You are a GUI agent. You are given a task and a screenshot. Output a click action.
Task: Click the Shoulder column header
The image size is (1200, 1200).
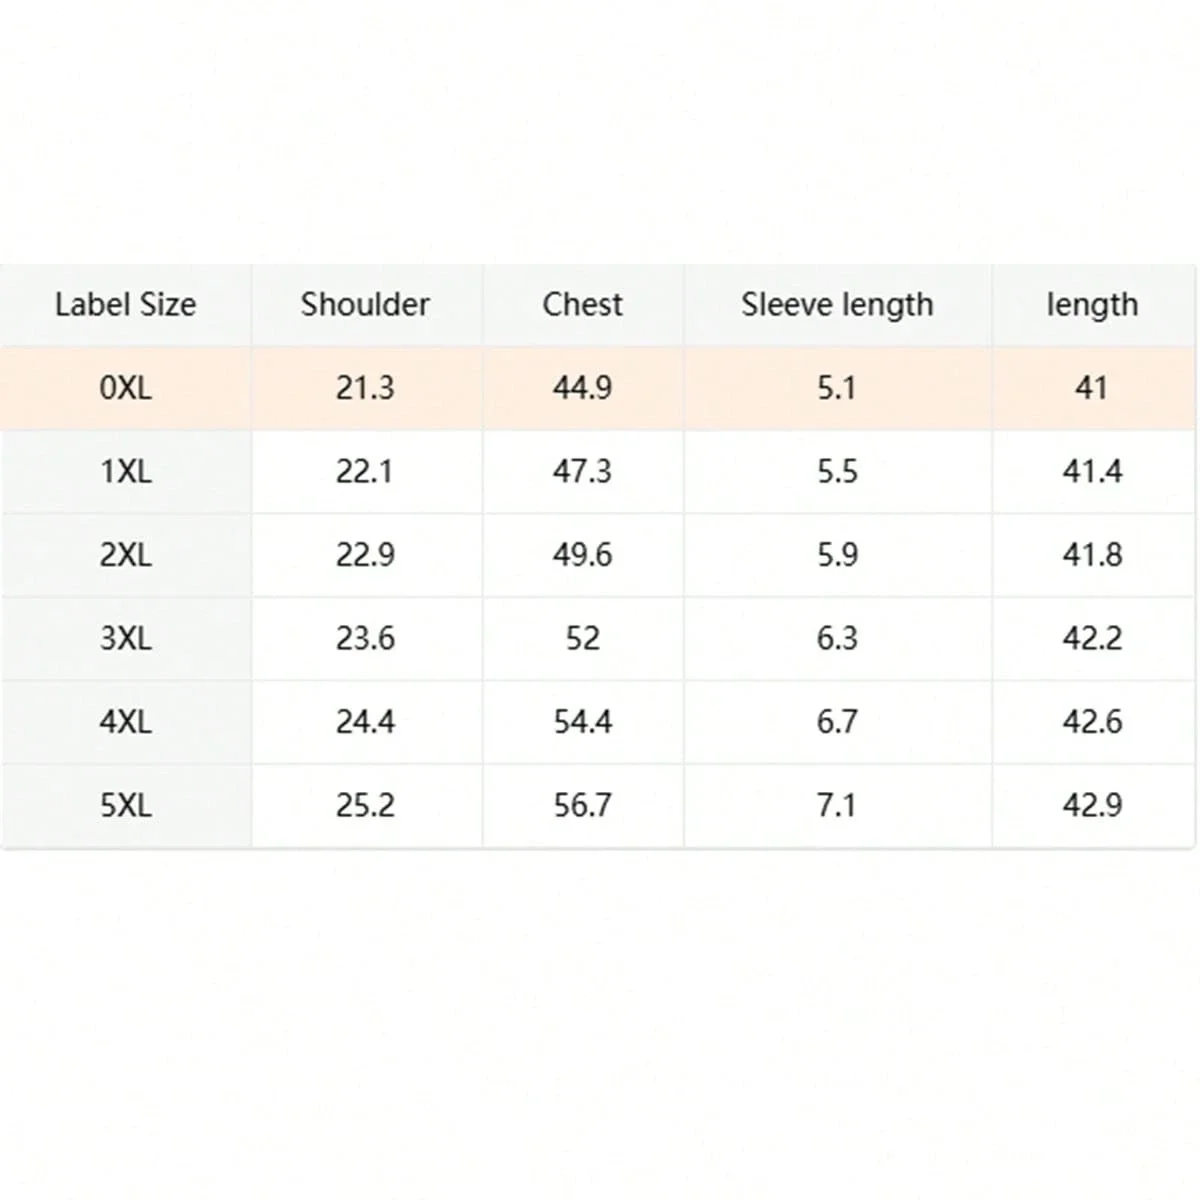coord(365,304)
